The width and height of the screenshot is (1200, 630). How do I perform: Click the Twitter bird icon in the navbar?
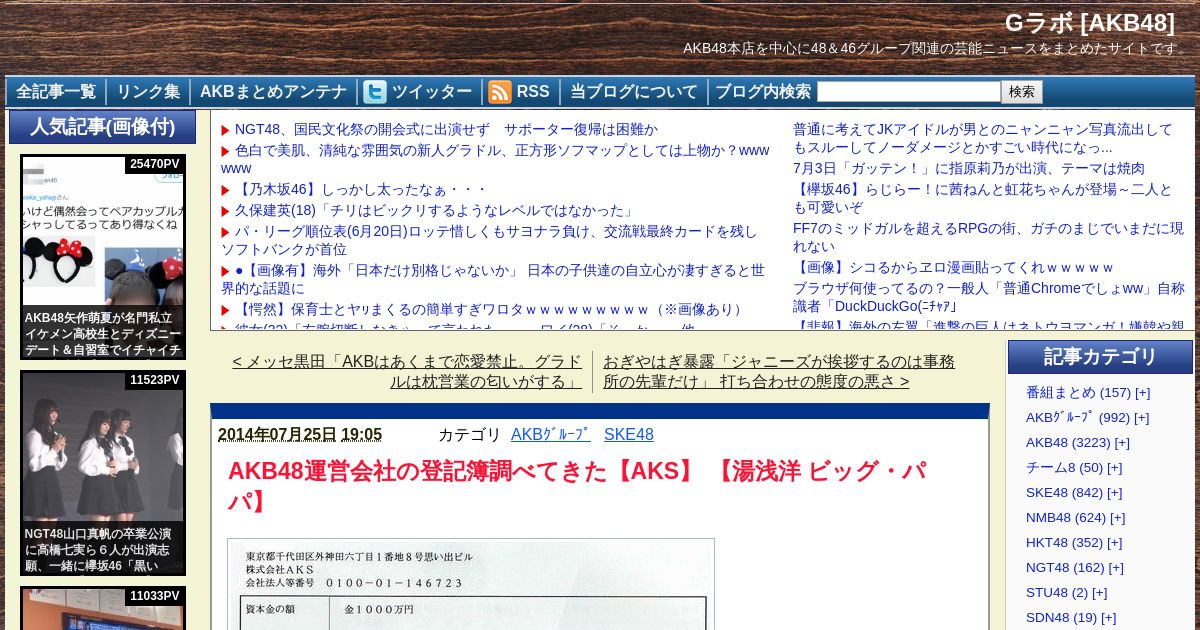375,92
